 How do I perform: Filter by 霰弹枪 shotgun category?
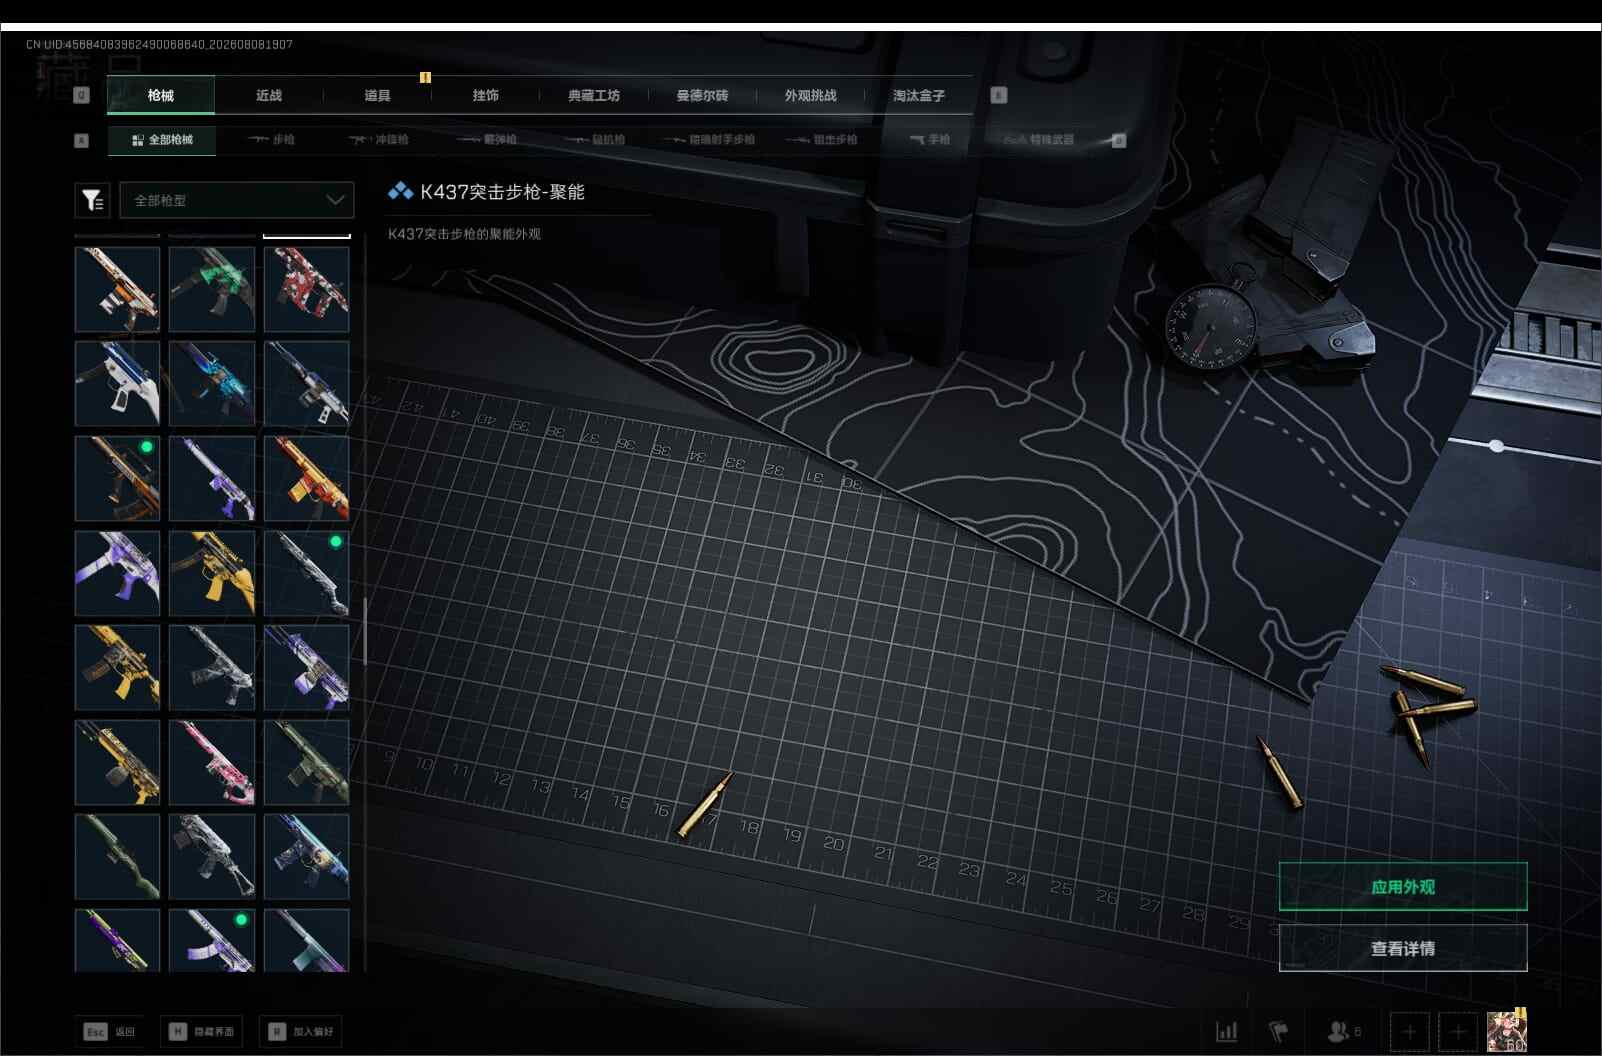coord(487,139)
